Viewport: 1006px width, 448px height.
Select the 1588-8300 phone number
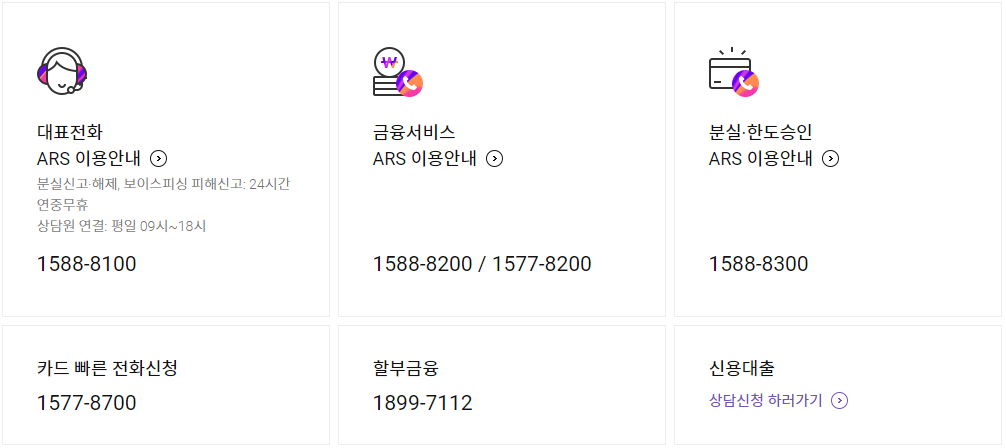pos(758,264)
